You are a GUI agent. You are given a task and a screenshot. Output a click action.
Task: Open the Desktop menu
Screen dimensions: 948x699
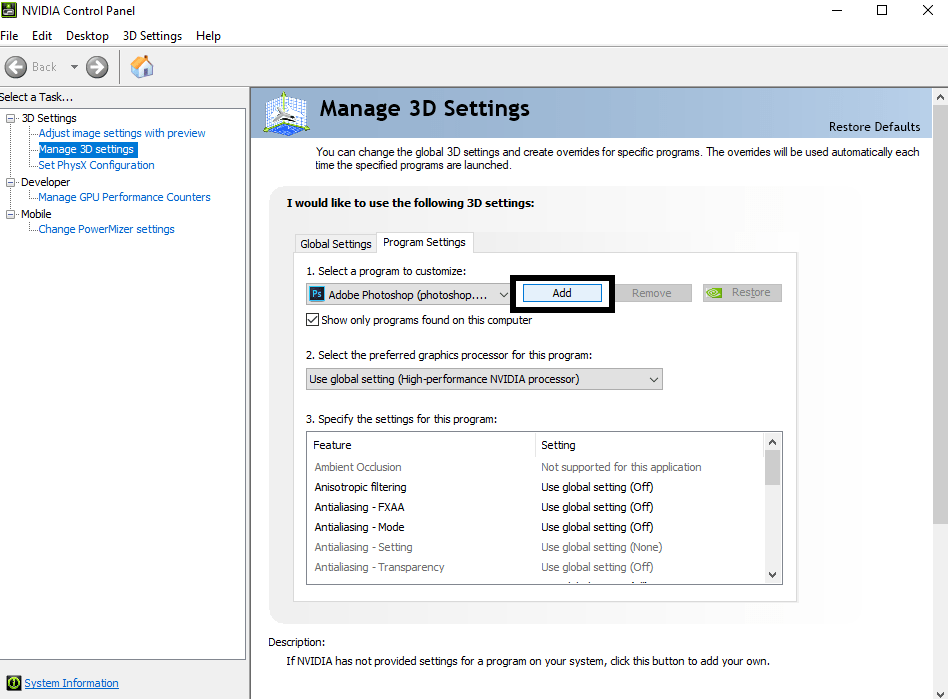[x=87, y=36]
